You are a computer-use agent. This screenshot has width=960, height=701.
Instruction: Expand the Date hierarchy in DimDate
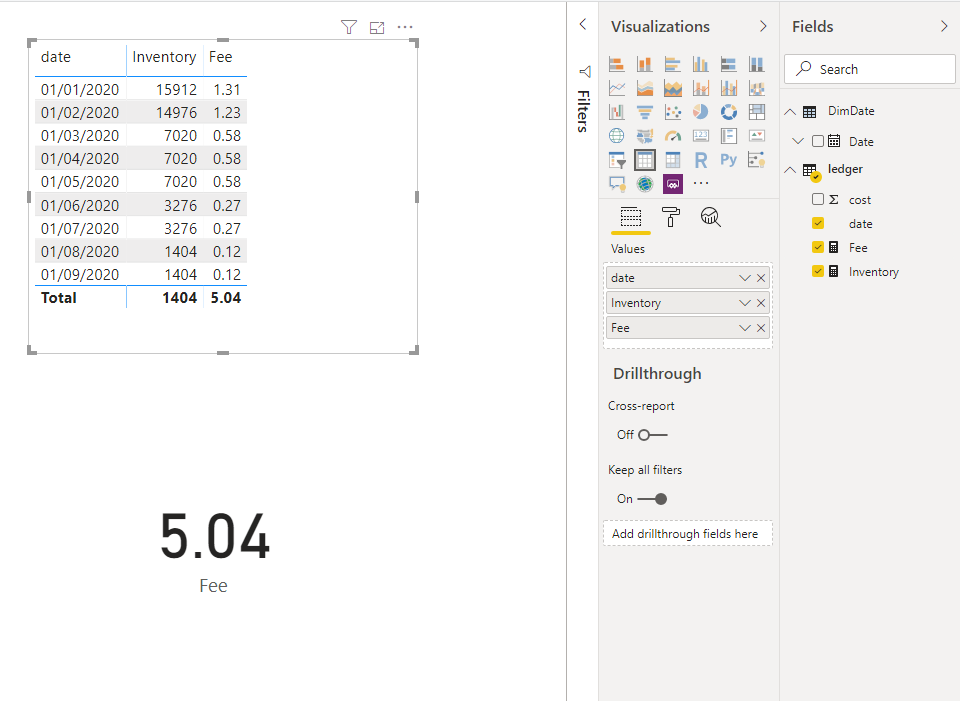pyautogui.click(x=798, y=141)
